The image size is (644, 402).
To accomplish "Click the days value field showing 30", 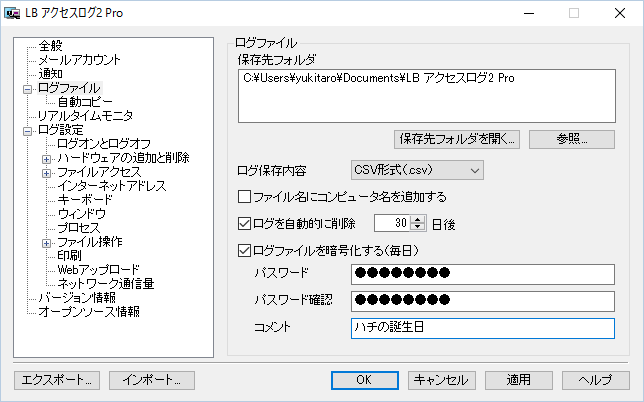I will tap(392, 223).
